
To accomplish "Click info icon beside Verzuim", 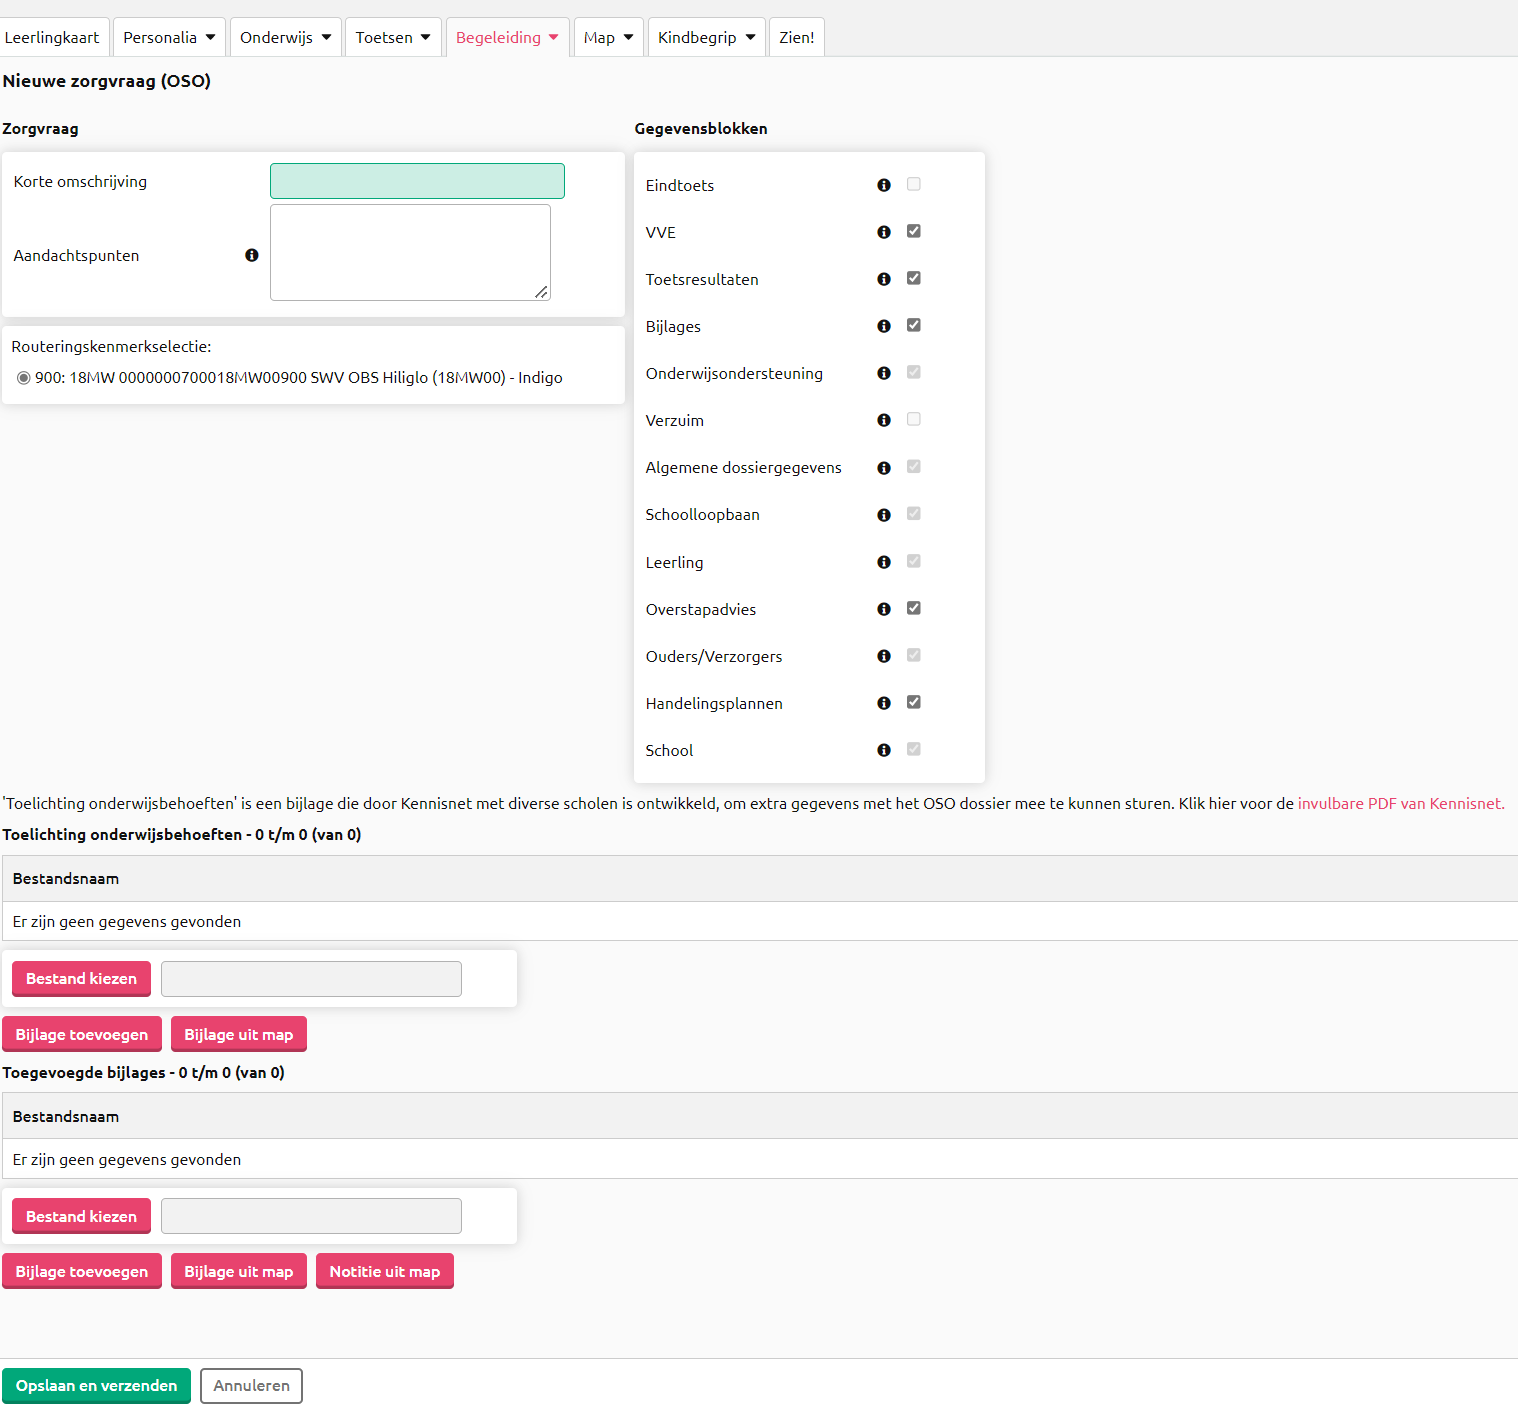I will (x=884, y=420).
